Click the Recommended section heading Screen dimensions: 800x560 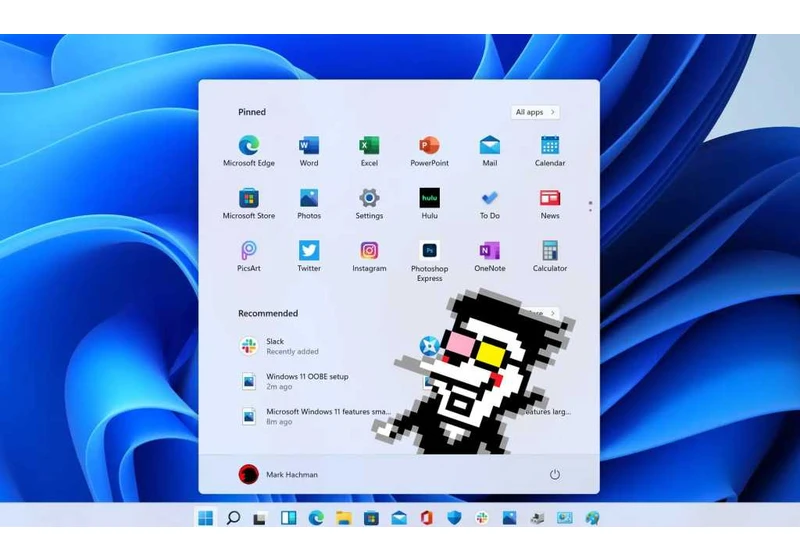(268, 313)
